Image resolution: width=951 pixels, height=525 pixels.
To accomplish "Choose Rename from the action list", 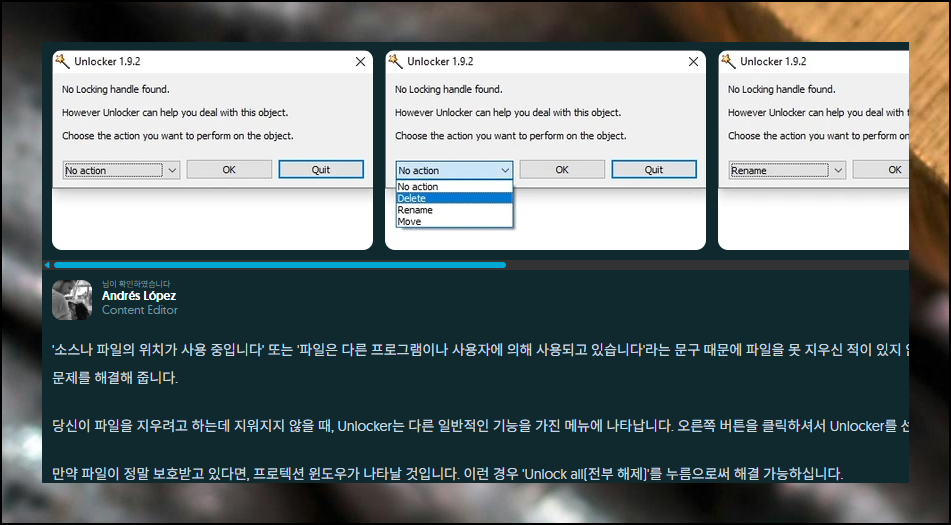I will tap(454, 210).
